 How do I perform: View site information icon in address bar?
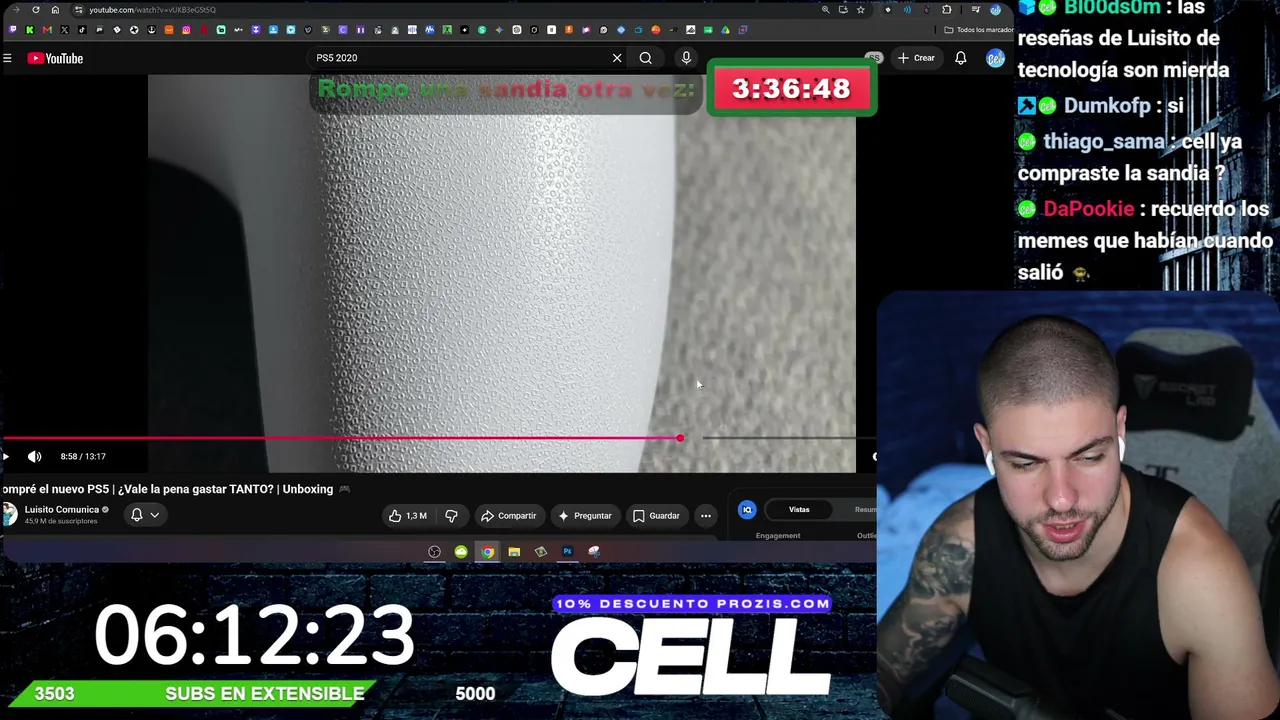coord(78,10)
